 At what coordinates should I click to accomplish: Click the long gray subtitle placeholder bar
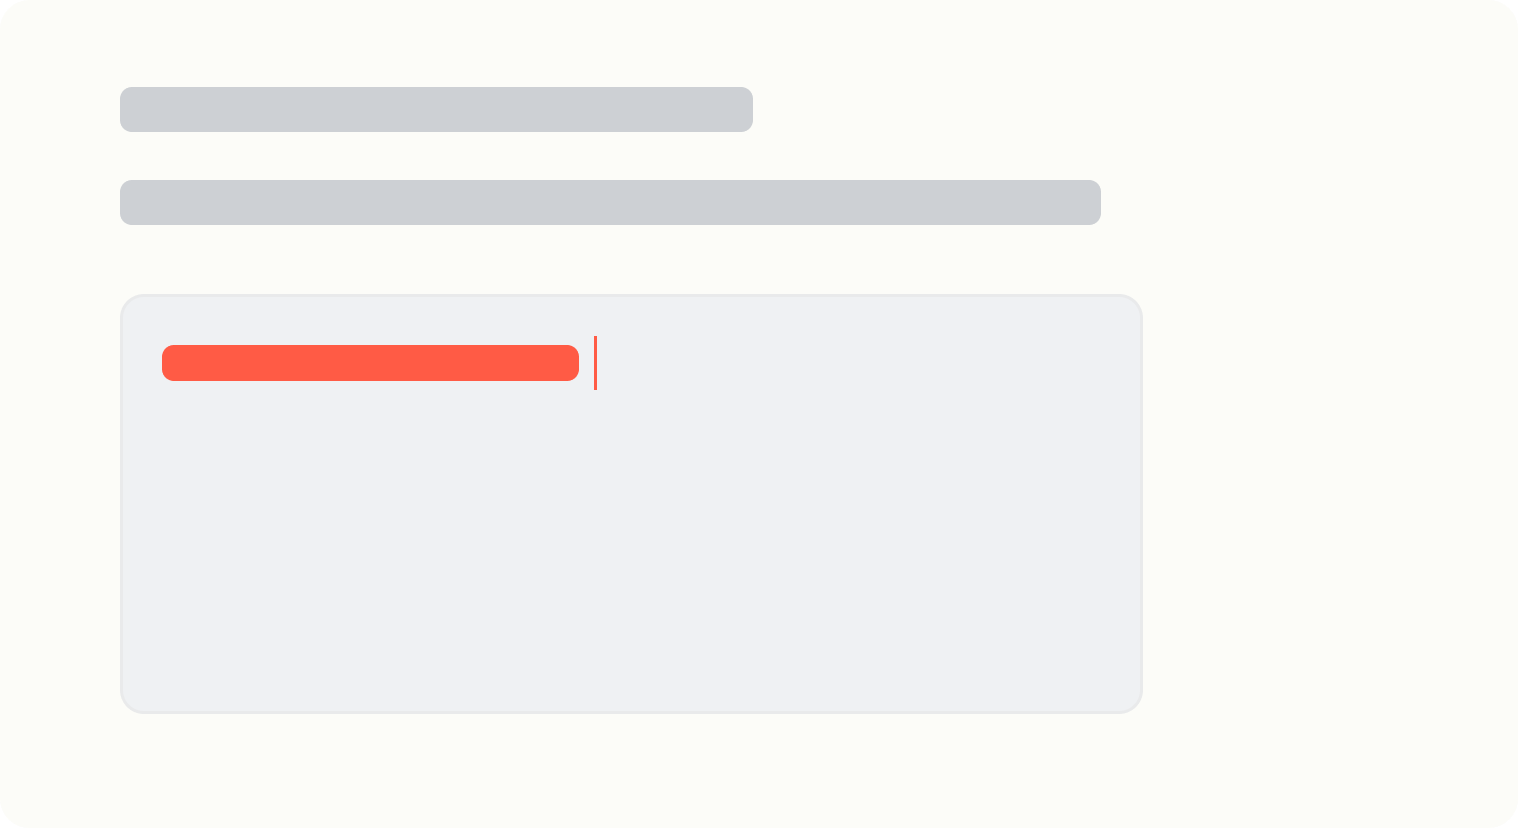coord(610,202)
